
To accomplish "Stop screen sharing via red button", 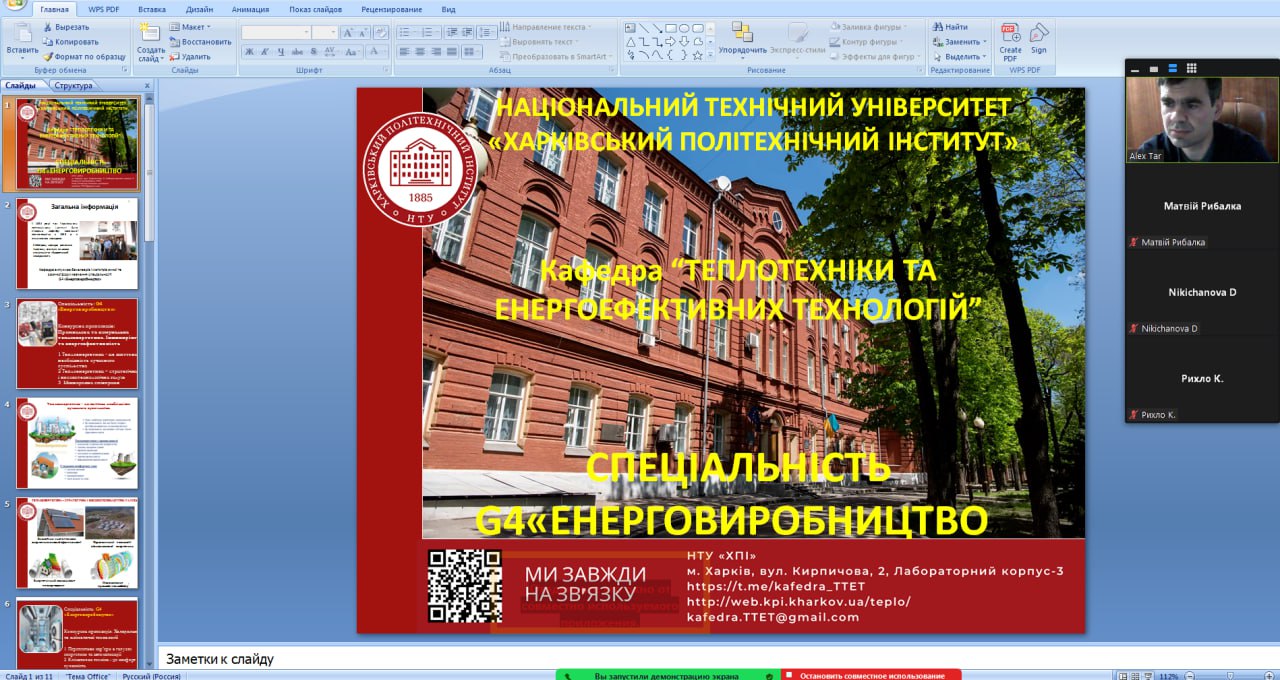I will (x=870, y=675).
